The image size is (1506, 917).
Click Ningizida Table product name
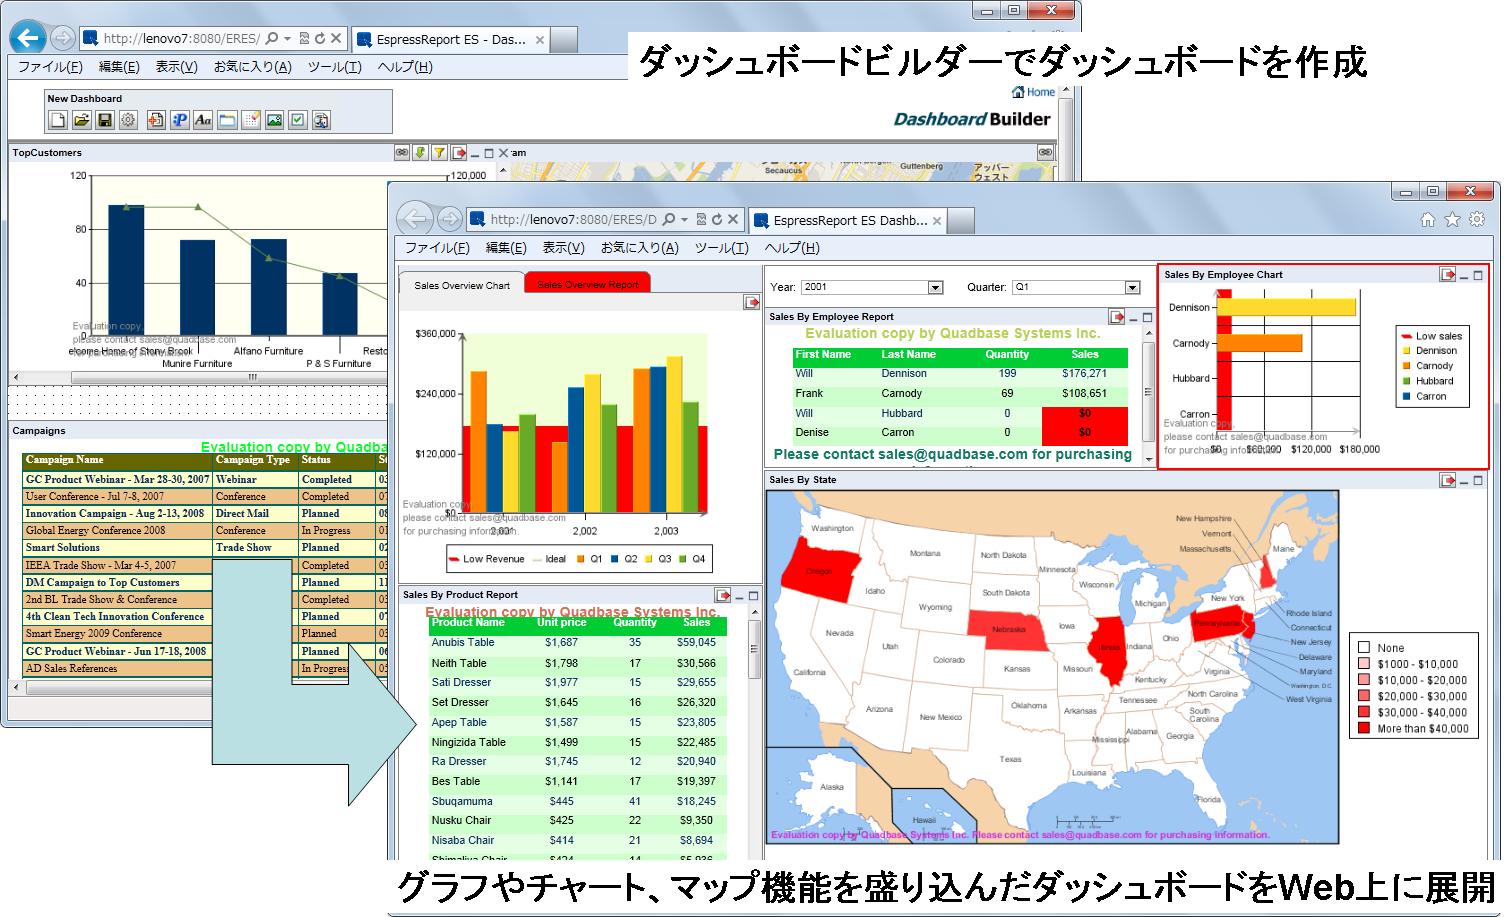pyautogui.click(x=468, y=742)
